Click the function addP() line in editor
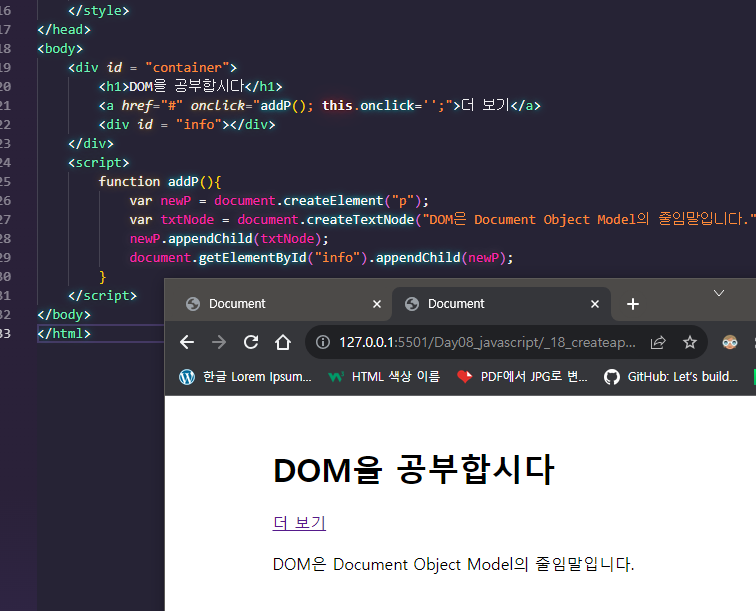This screenshot has height=611, width=756. tap(160, 182)
